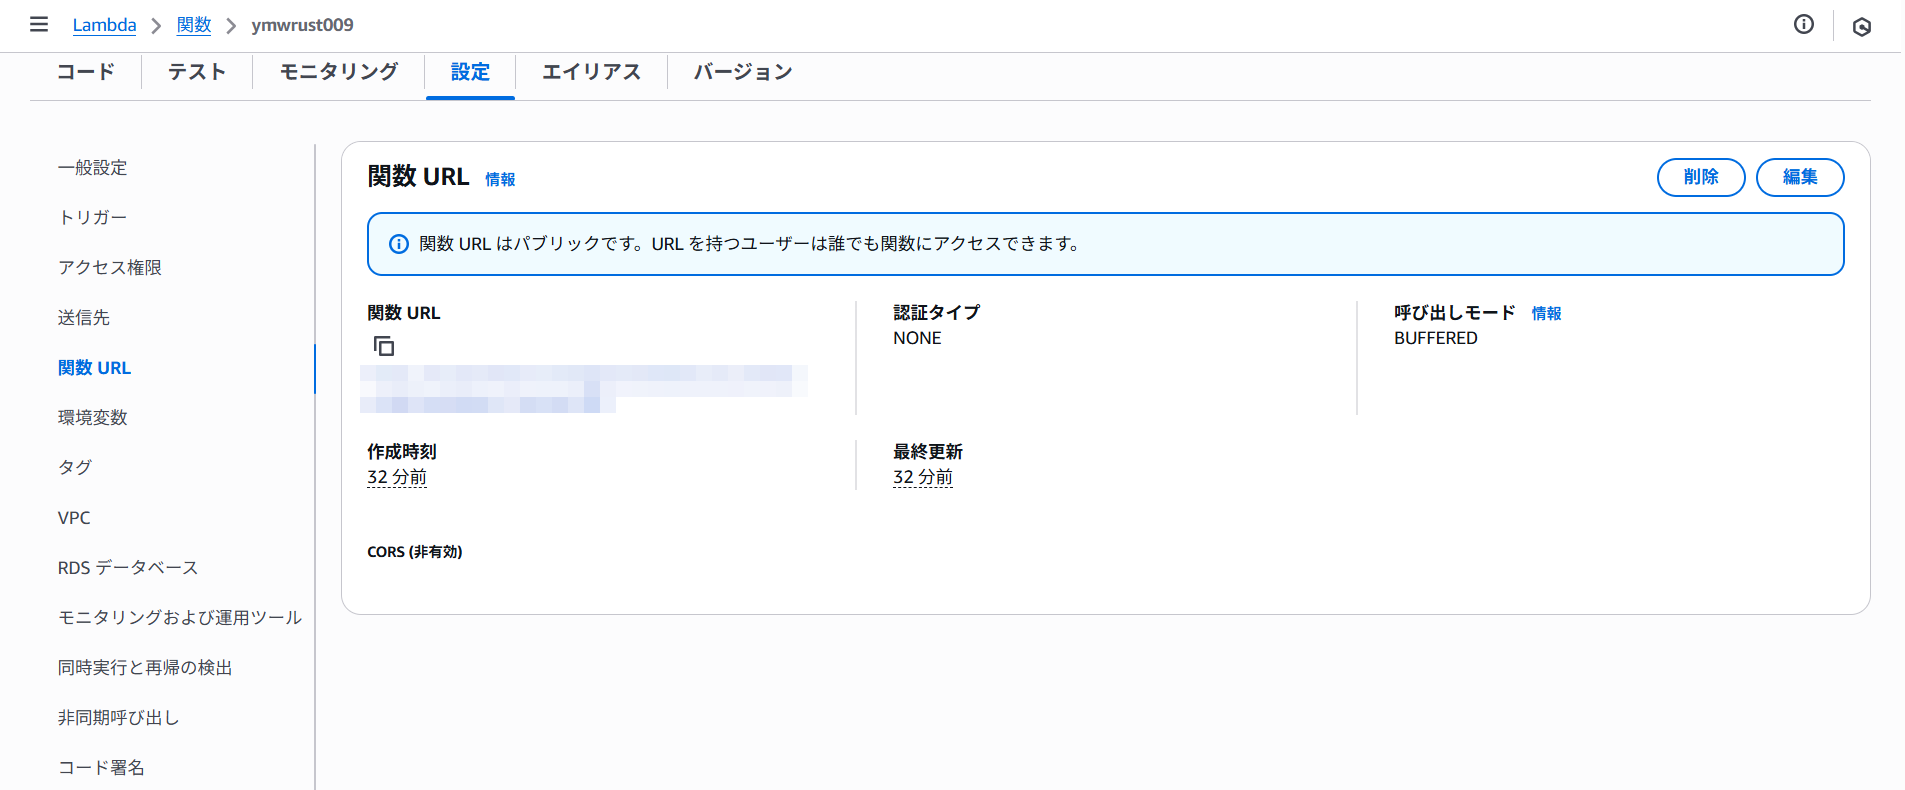The height and width of the screenshot is (790, 1905).
Task: Open the テスト tab
Action: tap(197, 72)
